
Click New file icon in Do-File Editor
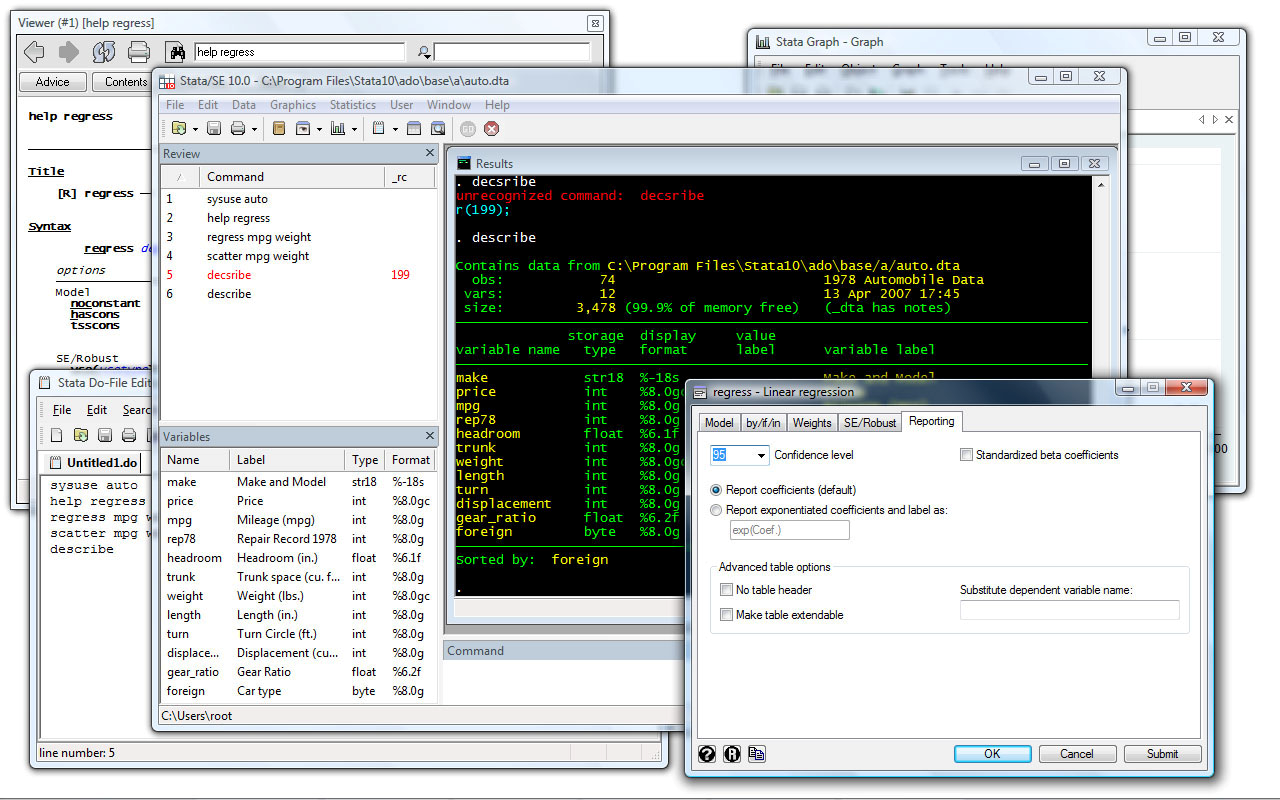tap(56, 435)
